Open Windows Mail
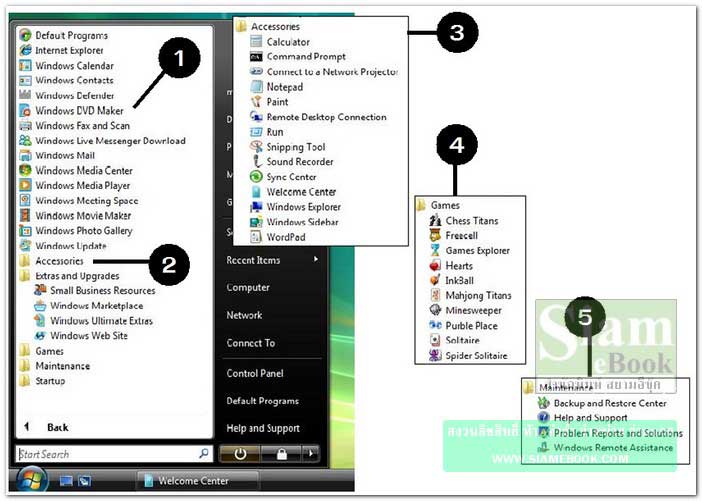Image resolution: width=702 pixels, height=501 pixels. [x=57, y=156]
